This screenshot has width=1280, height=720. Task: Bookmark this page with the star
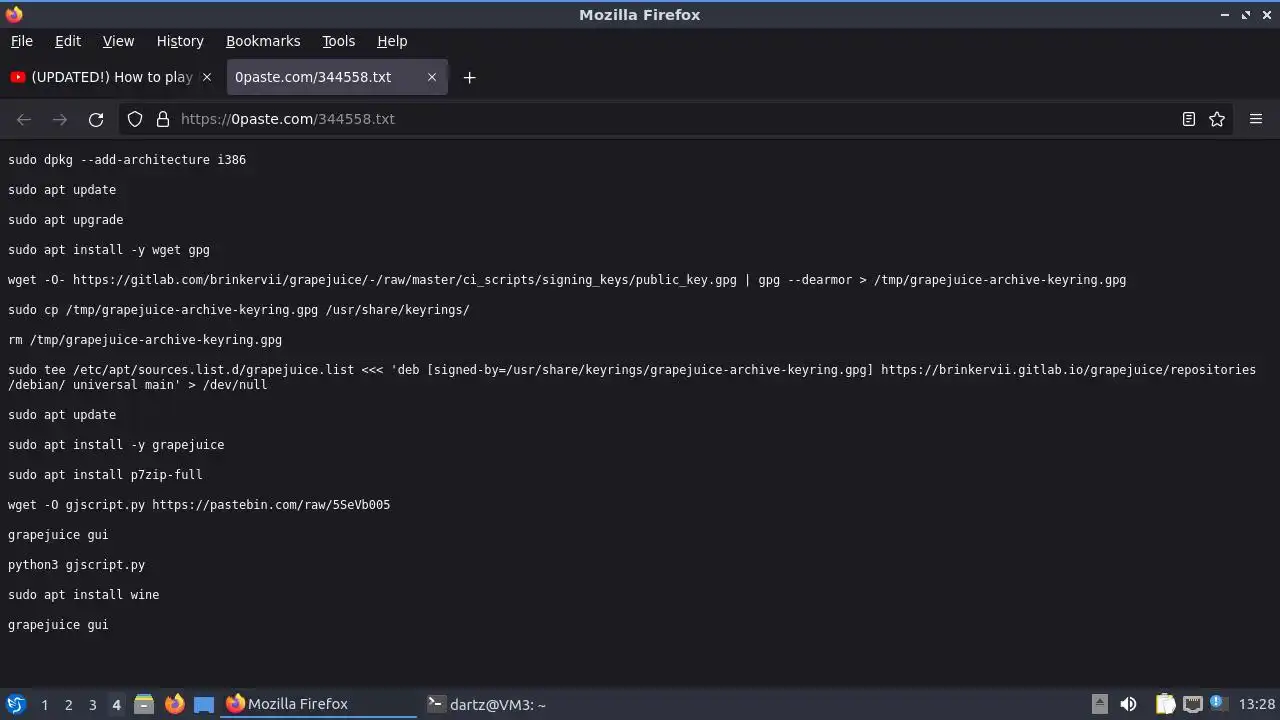[x=1217, y=119]
